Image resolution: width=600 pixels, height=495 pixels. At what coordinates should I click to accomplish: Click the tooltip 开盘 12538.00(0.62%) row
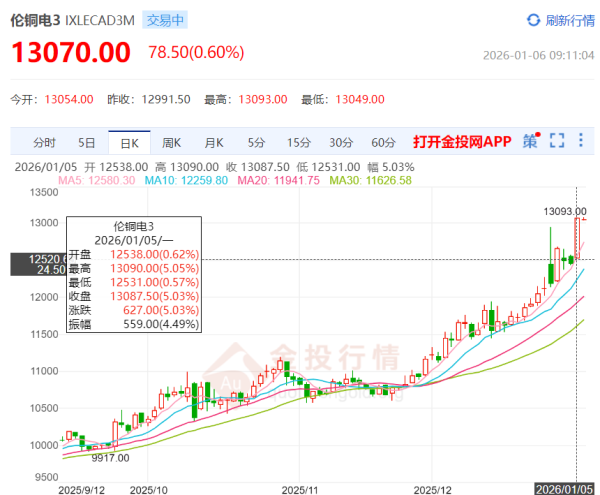134,254
